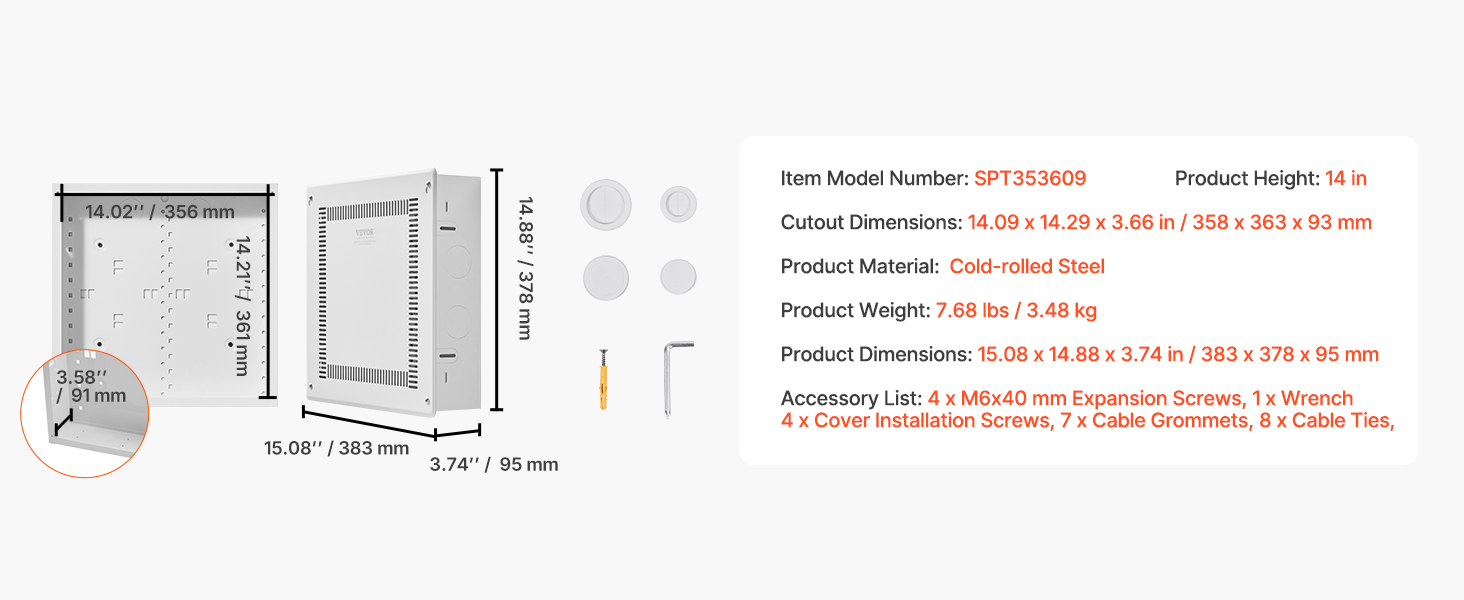This screenshot has width=1464, height=600.
Task: Click the large slotted cable grommet
Action: 605,206
